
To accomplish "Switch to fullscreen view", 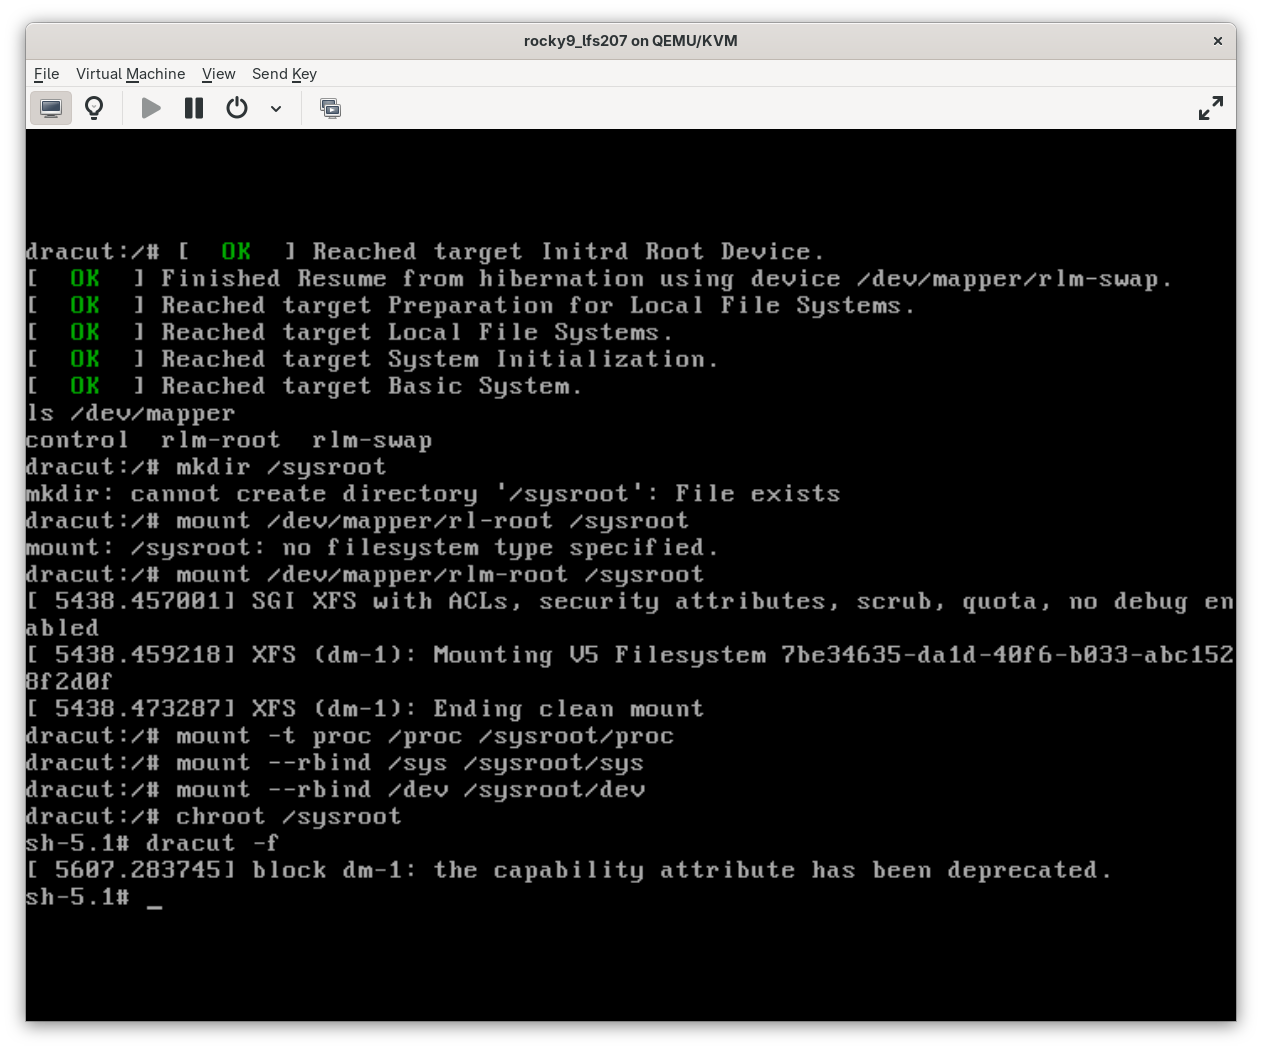I will click(1210, 108).
